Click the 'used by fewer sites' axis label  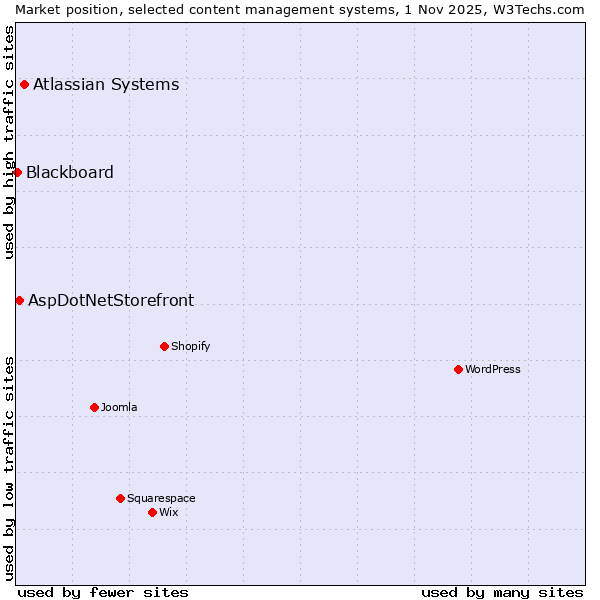[x=103, y=592]
